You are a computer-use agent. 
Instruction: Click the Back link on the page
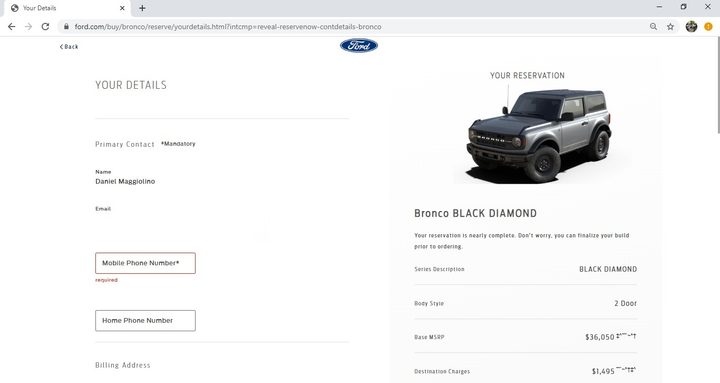pos(69,47)
